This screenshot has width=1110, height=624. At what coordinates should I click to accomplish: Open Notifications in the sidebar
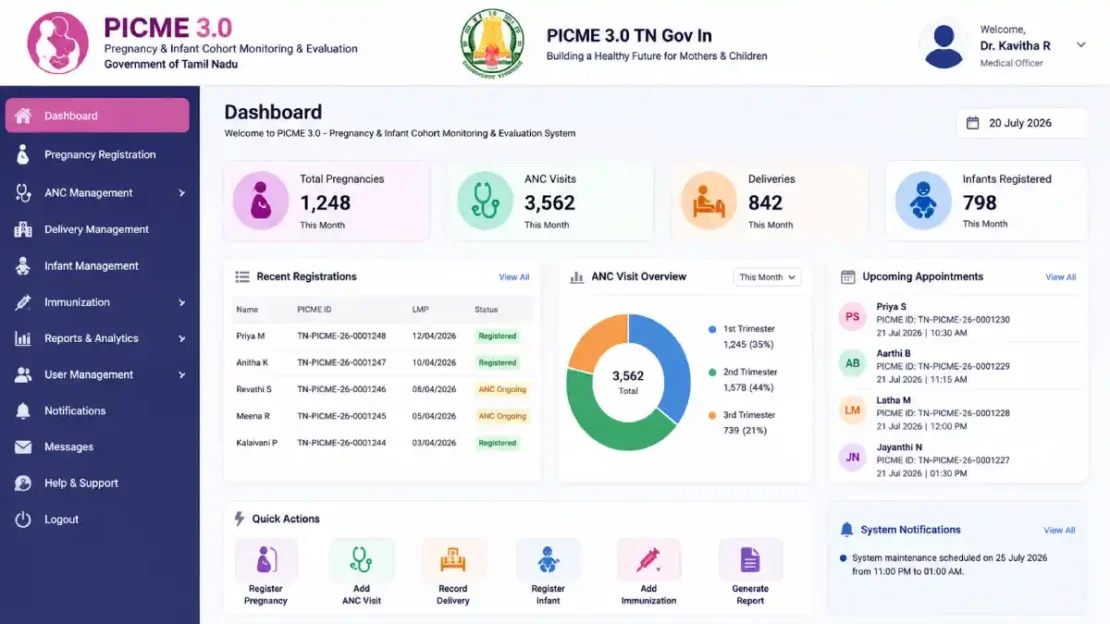pyautogui.click(x=75, y=411)
